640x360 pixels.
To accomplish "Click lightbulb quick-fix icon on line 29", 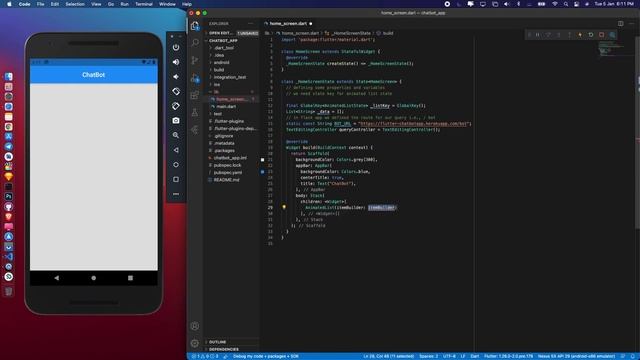I will tap(284, 207).
